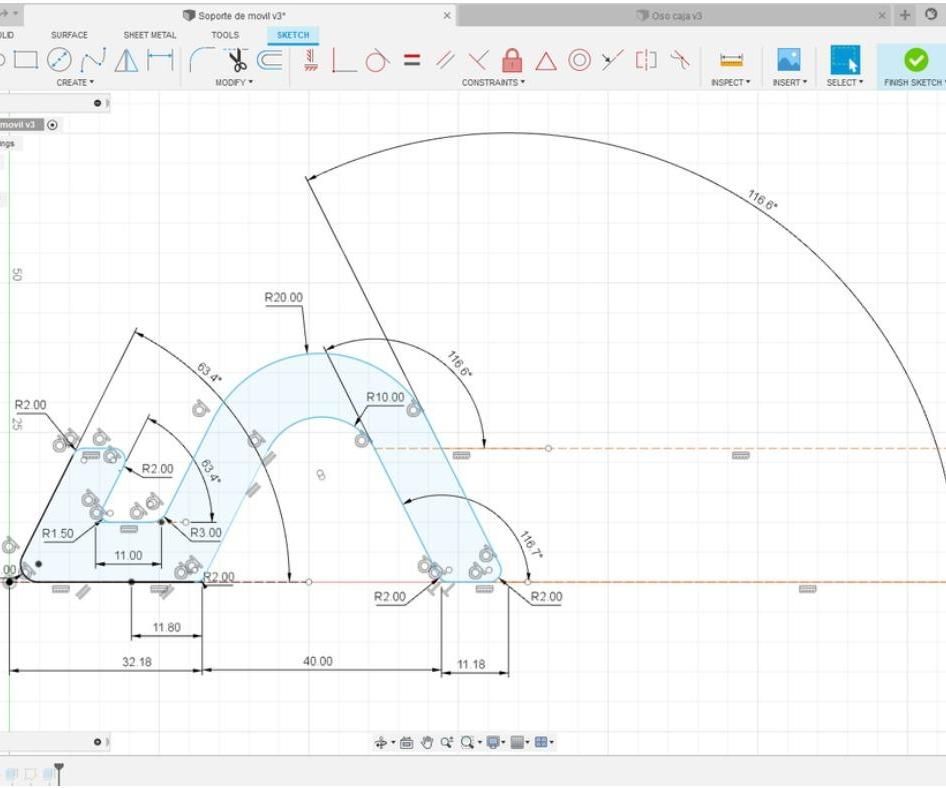Select the Orbit tool at bottom
Screen dimensions: 946x788
[382, 742]
